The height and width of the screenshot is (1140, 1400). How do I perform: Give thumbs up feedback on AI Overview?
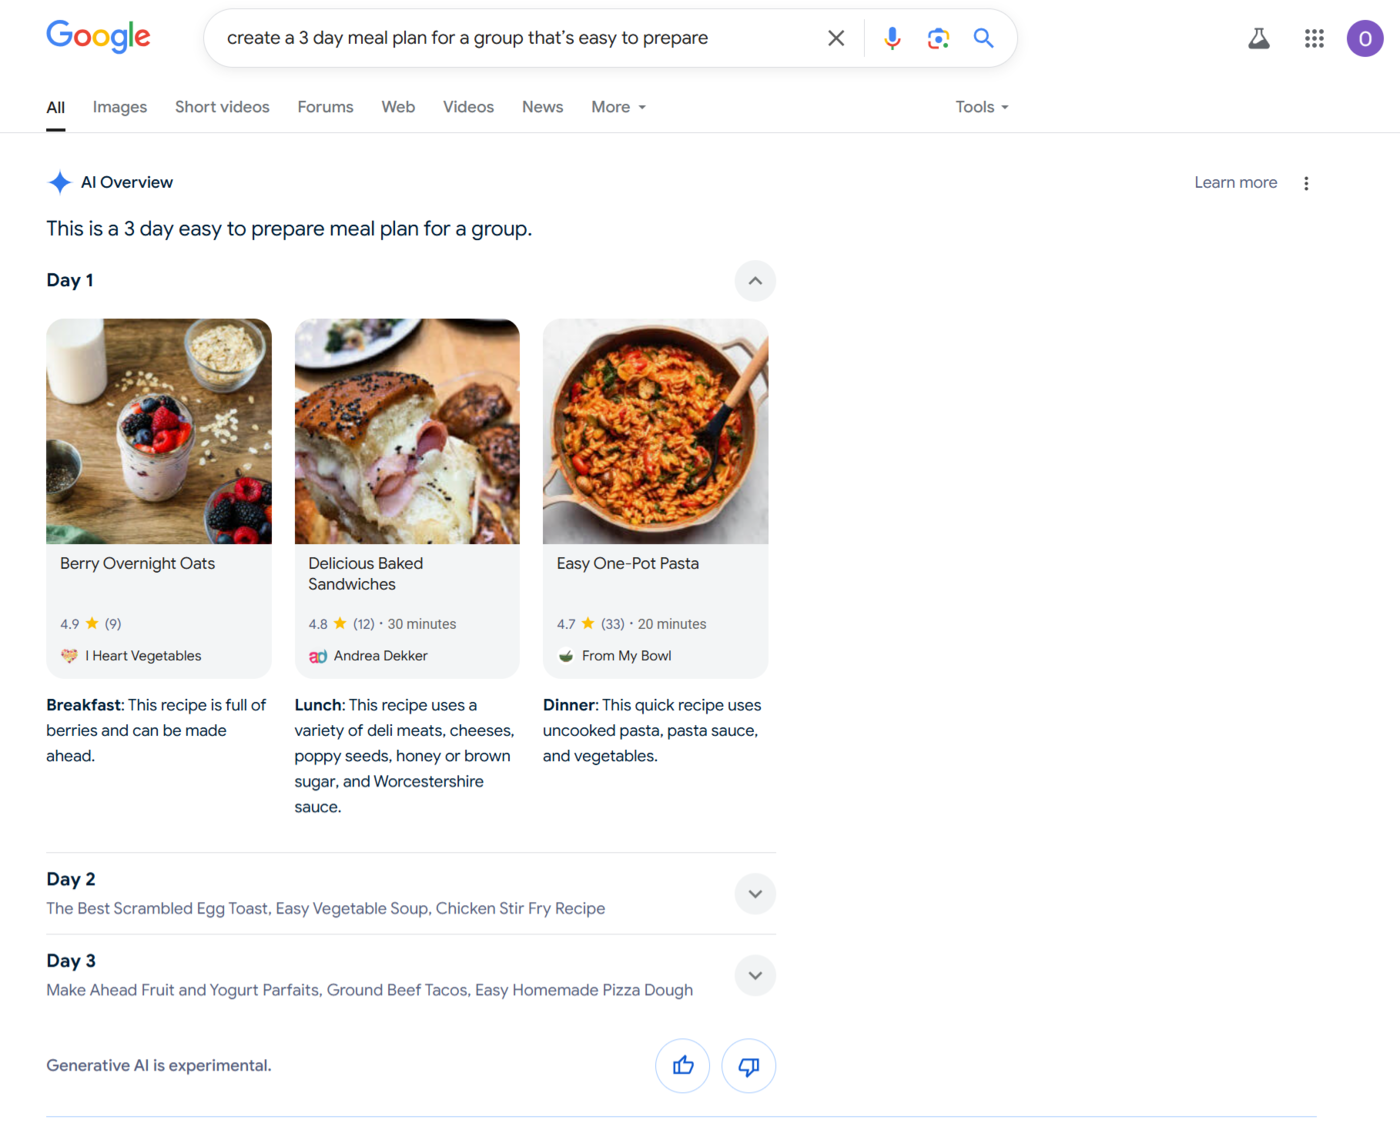coord(683,1066)
